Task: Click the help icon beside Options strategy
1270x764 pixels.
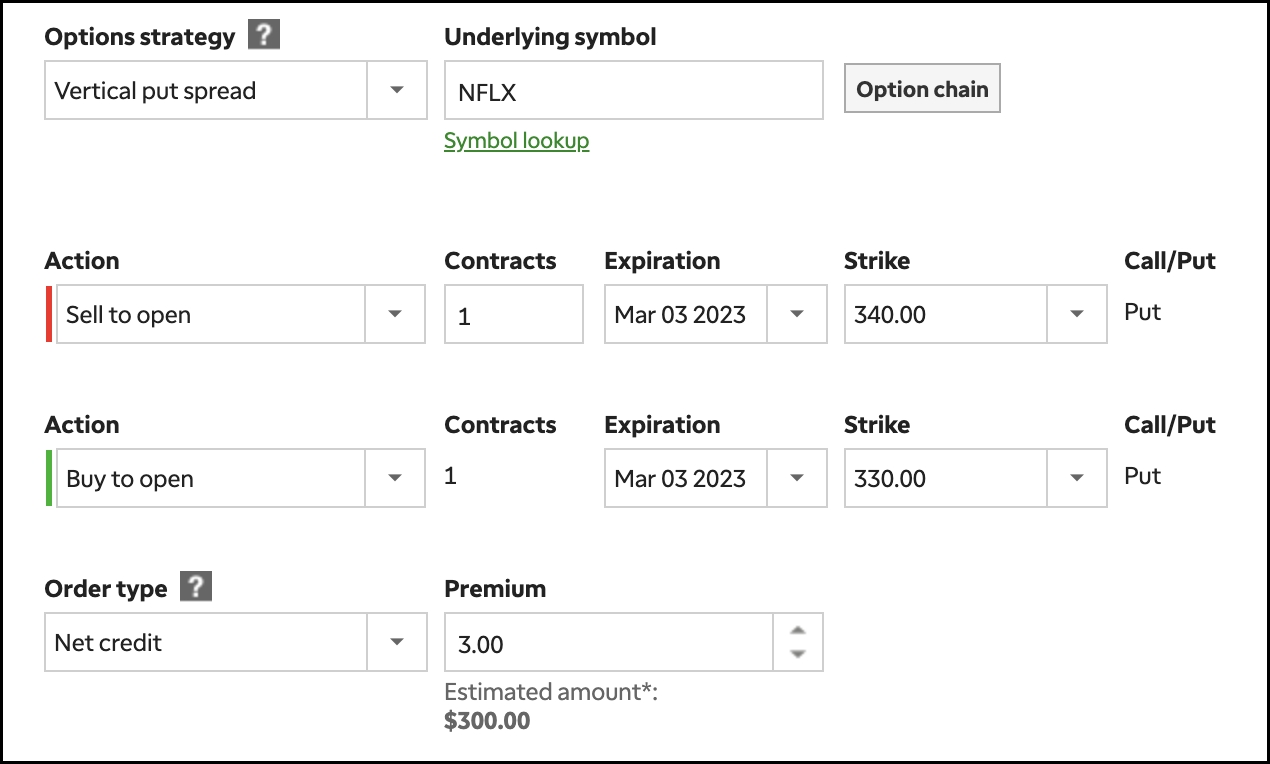Action: pyautogui.click(x=264, y=36)
